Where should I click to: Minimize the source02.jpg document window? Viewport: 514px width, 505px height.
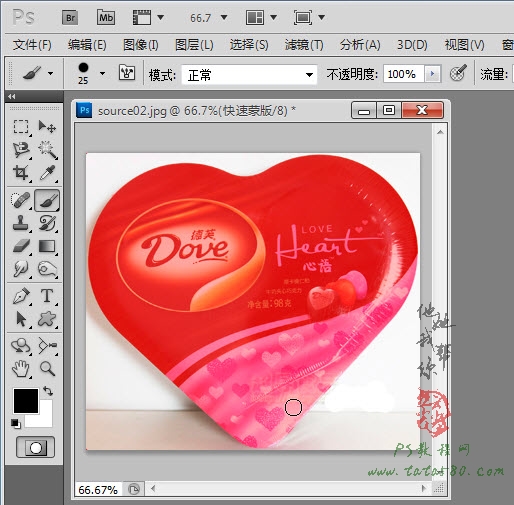coord(364,110)
